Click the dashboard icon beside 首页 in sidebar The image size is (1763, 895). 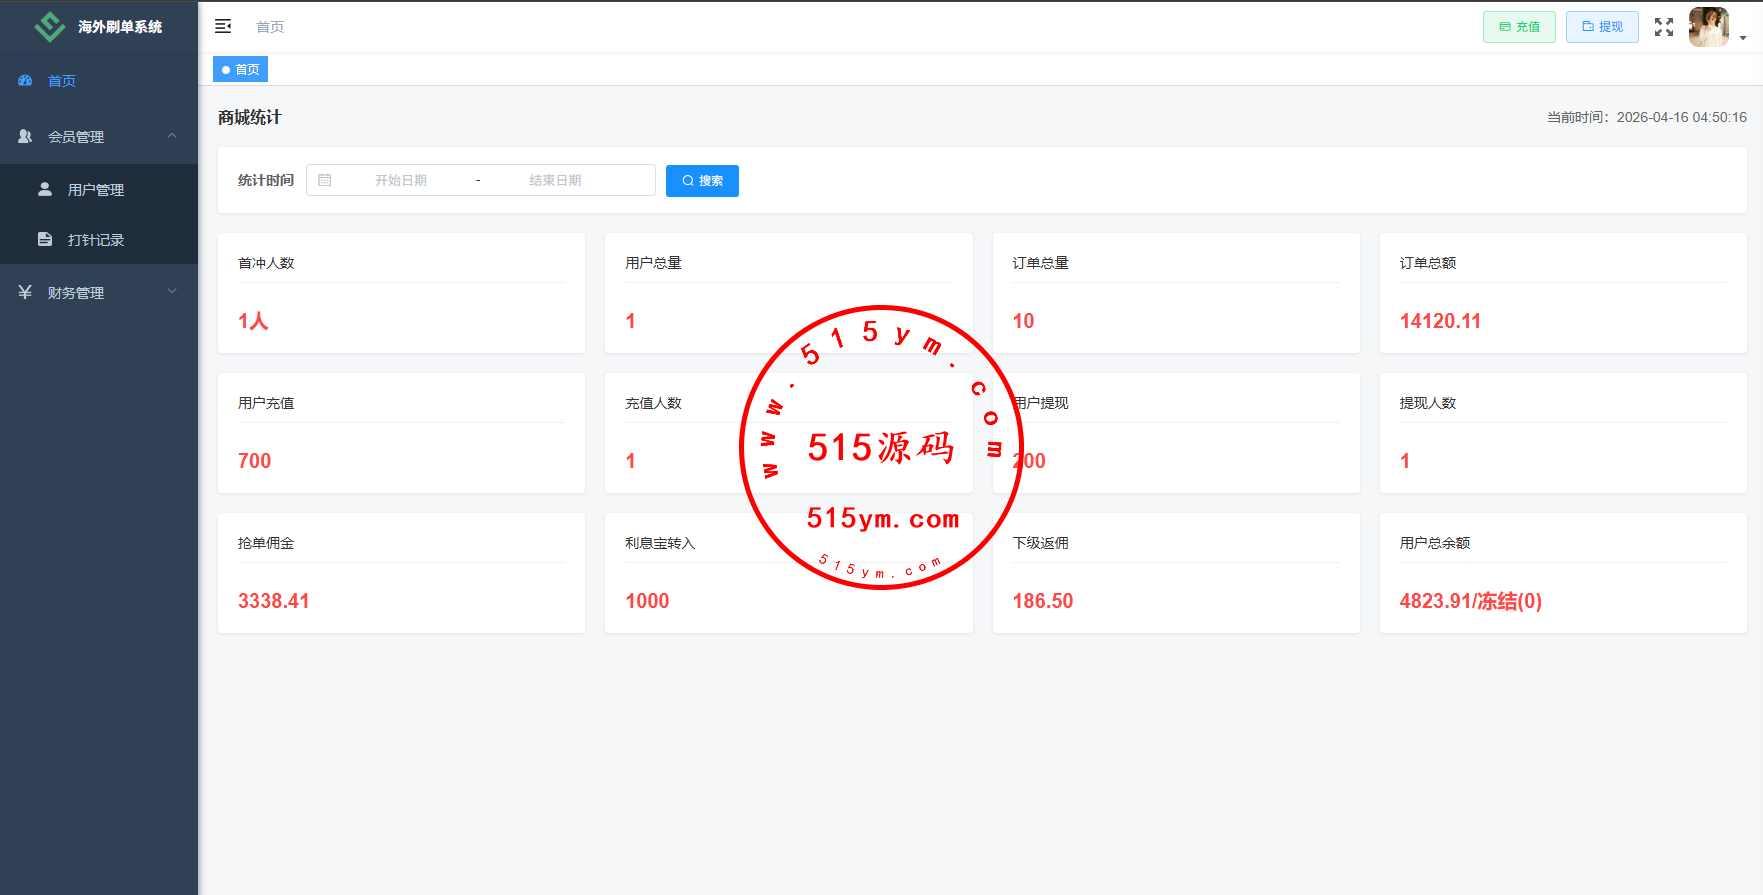(25, 80)
